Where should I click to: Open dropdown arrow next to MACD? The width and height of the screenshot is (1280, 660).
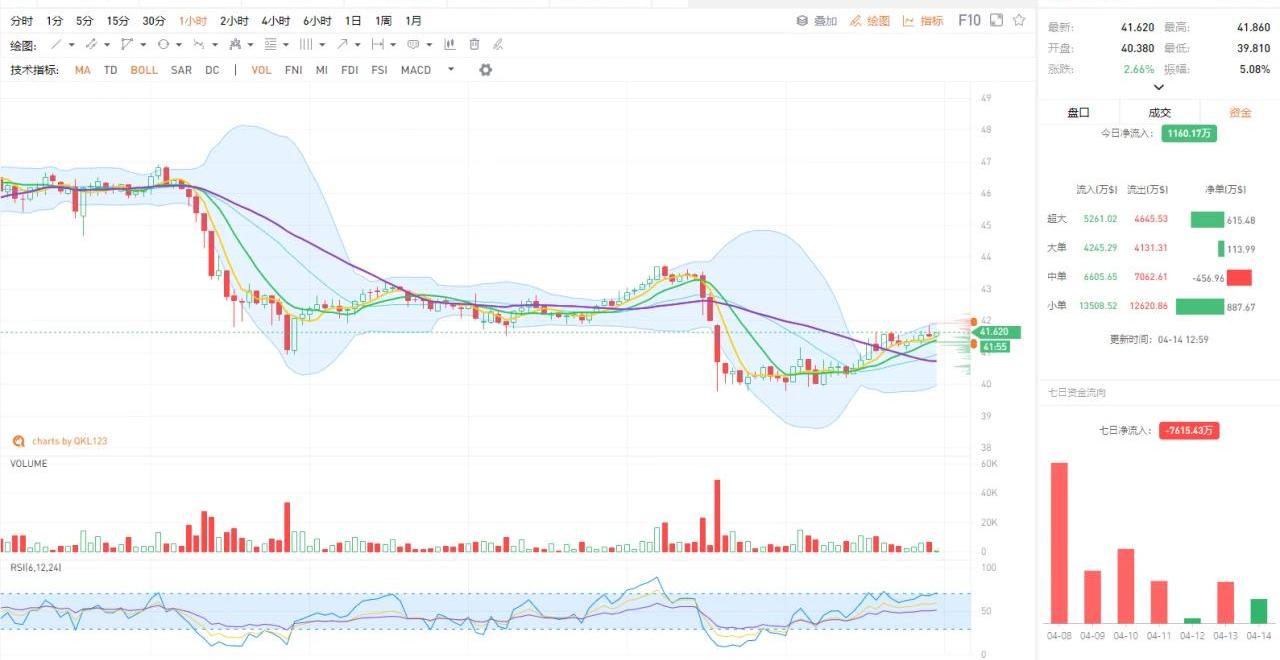point(451,70)
